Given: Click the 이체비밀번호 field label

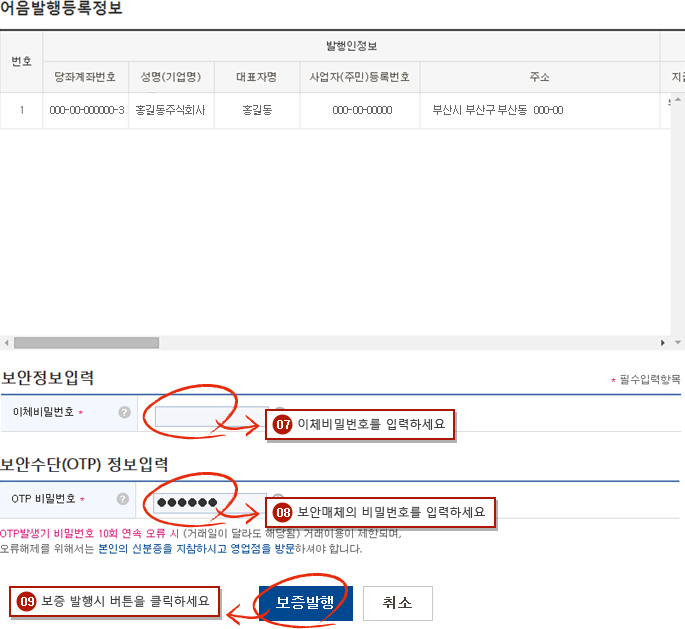Looking at the screenshot, I should [x=43, y=412].
